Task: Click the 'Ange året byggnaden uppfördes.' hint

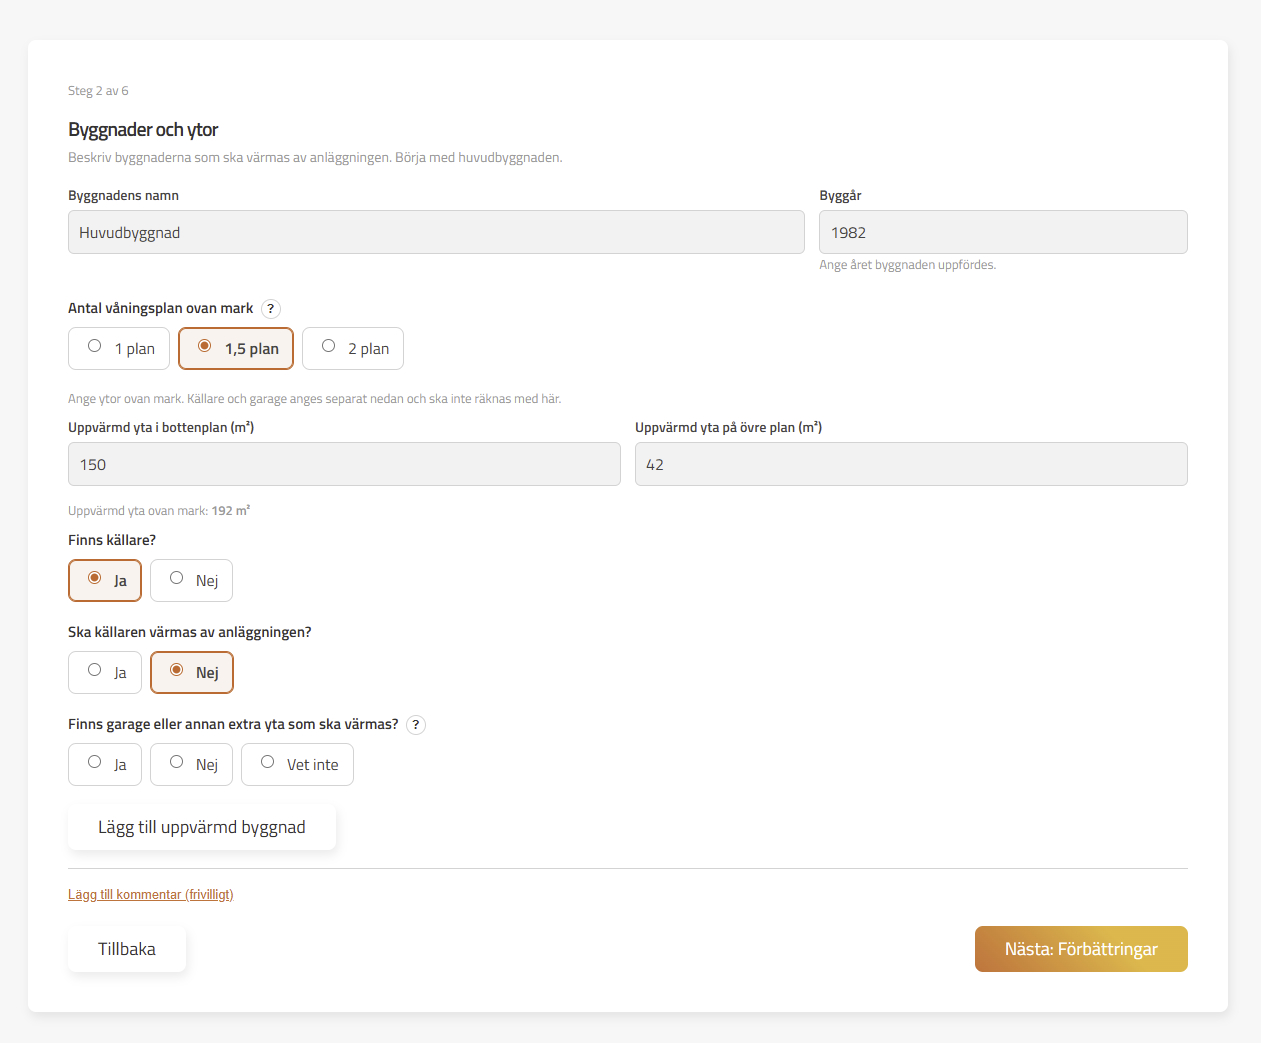Action: [907, 265]
